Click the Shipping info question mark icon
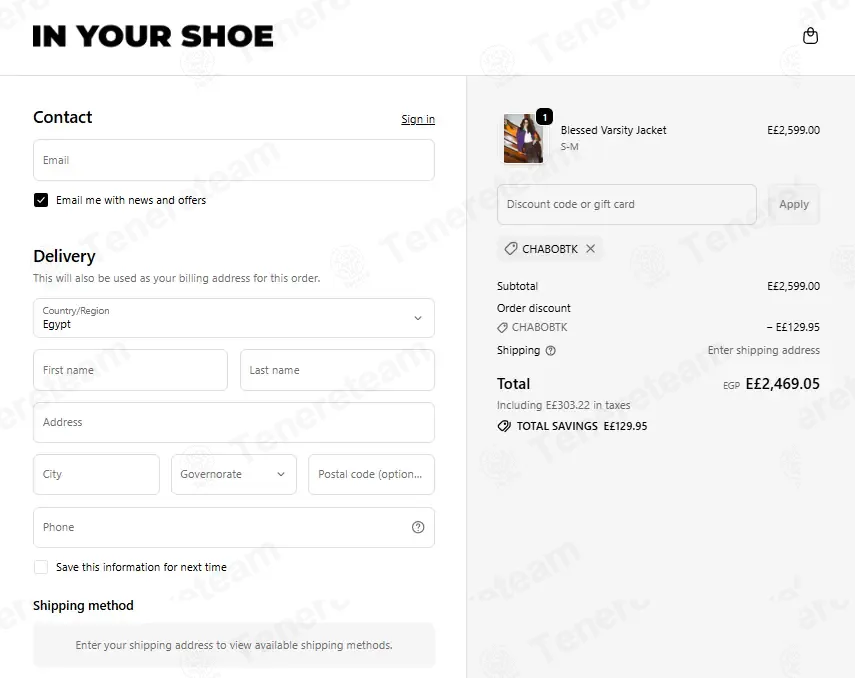The height and width of the screenshot is (678, 855). pos(551,351)
